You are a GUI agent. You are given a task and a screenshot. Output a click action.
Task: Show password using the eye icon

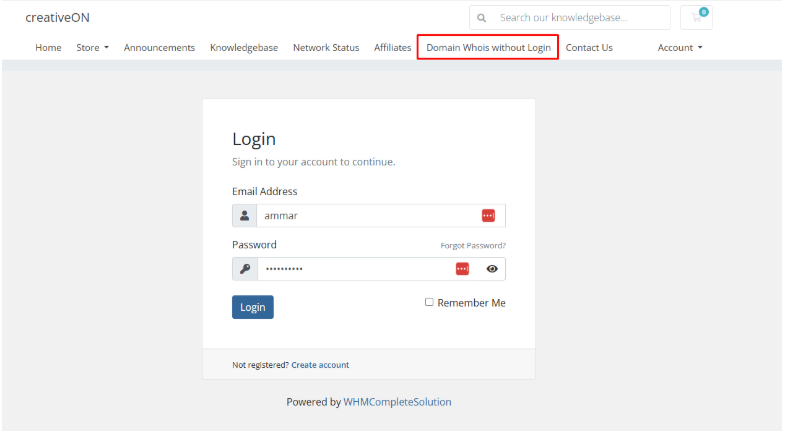[x=492, y=269]
